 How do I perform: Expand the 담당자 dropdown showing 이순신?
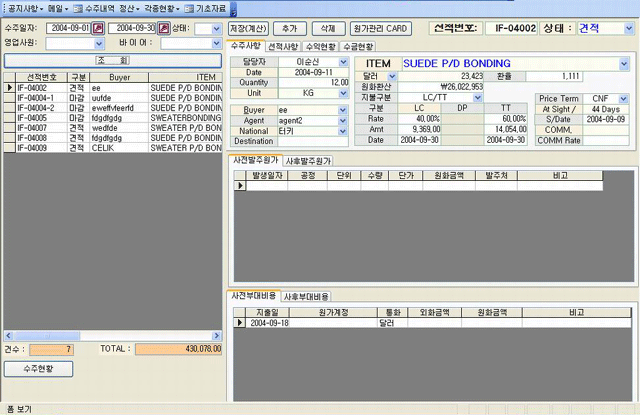(x=343, y=62)
